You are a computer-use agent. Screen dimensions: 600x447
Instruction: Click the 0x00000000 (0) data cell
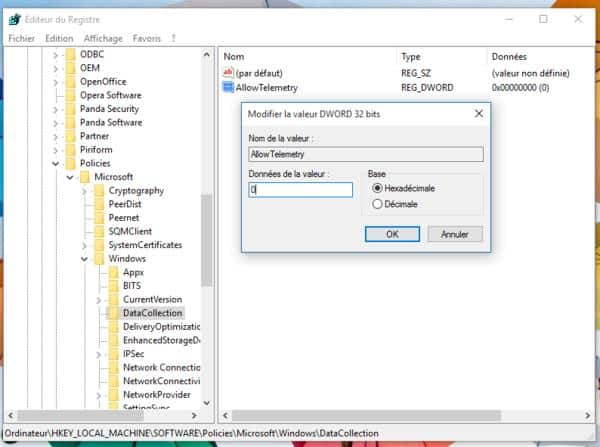(520, 88)
